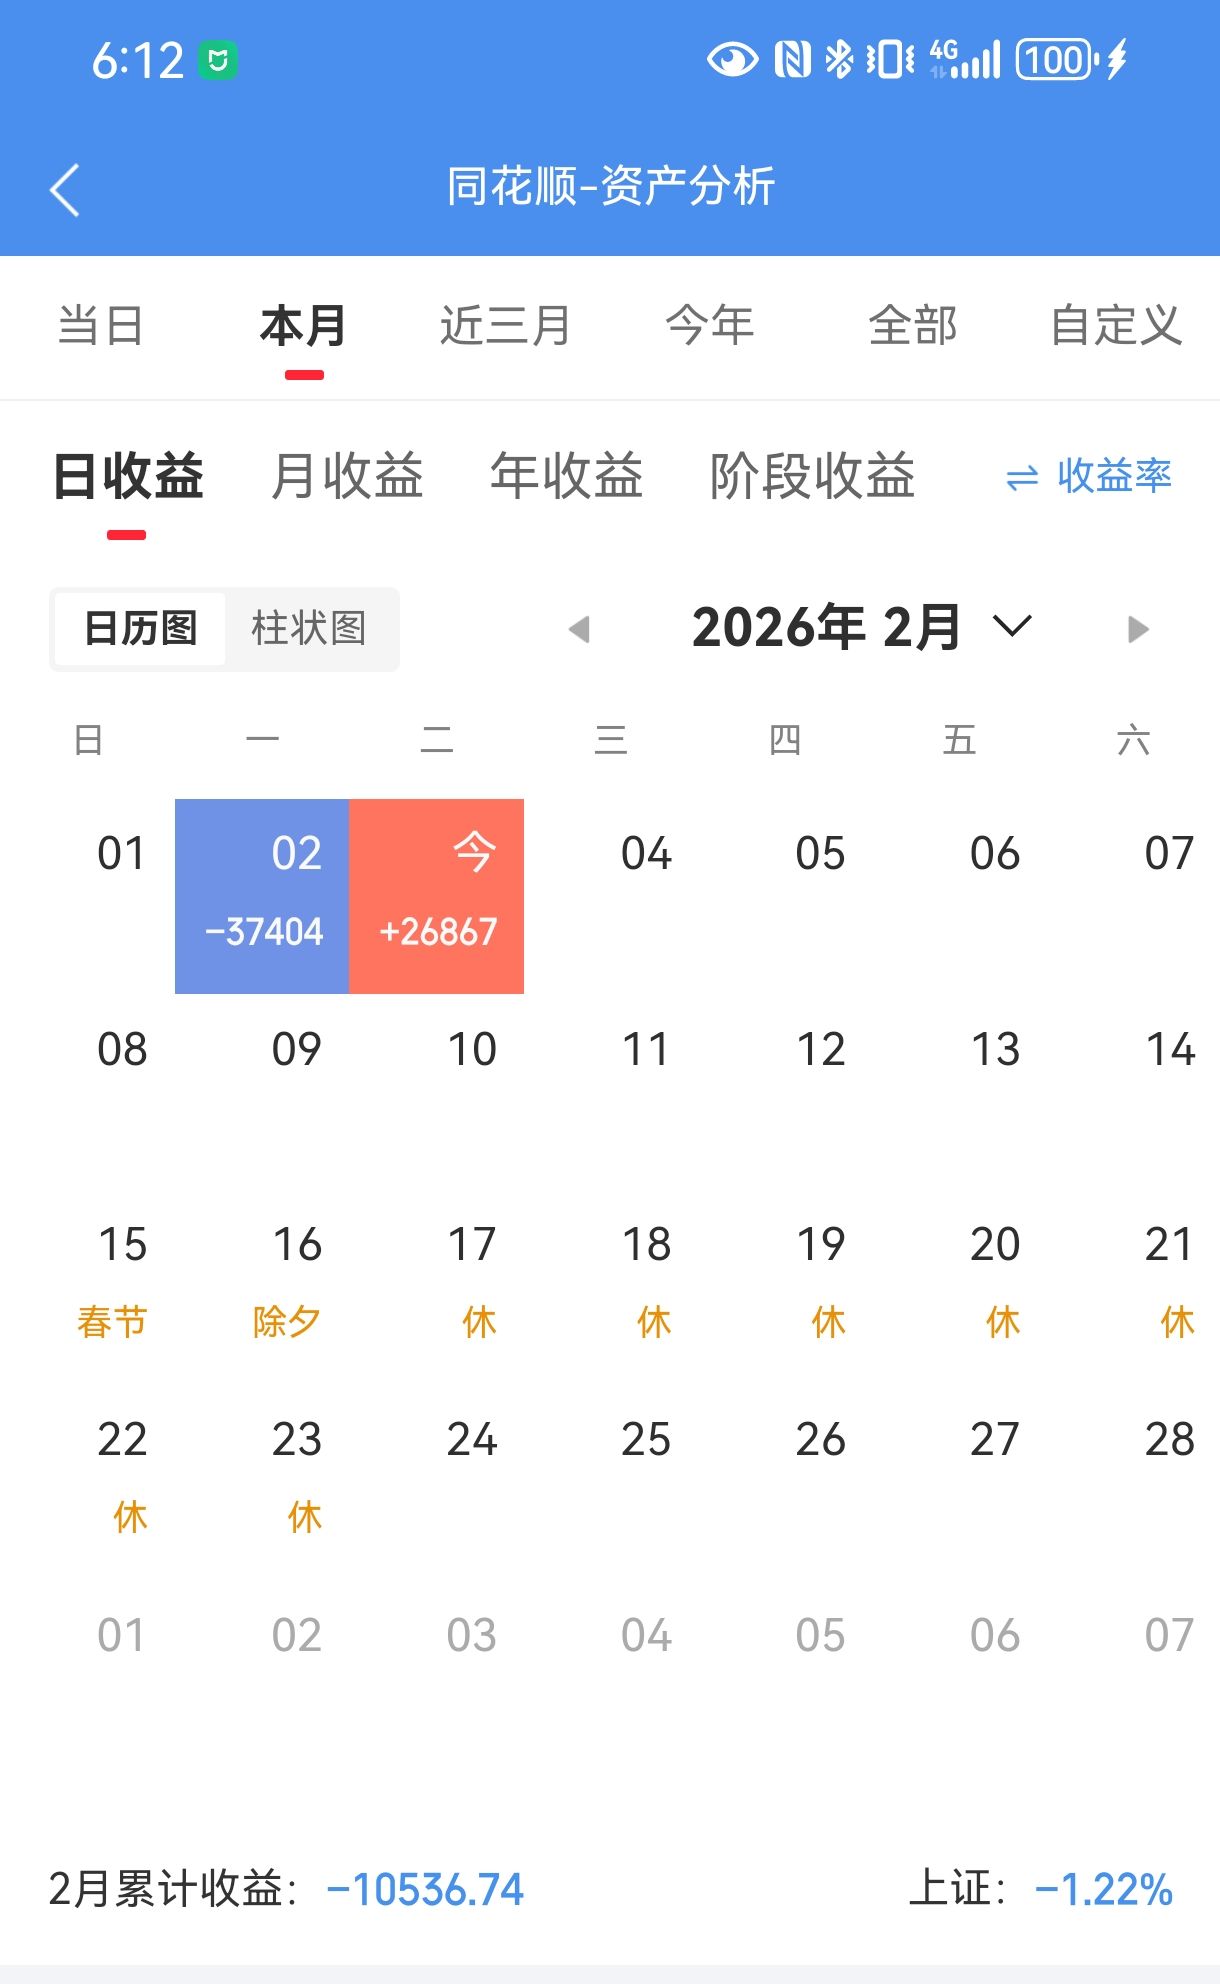Tap the battery indicator icon

[1056, 60]
